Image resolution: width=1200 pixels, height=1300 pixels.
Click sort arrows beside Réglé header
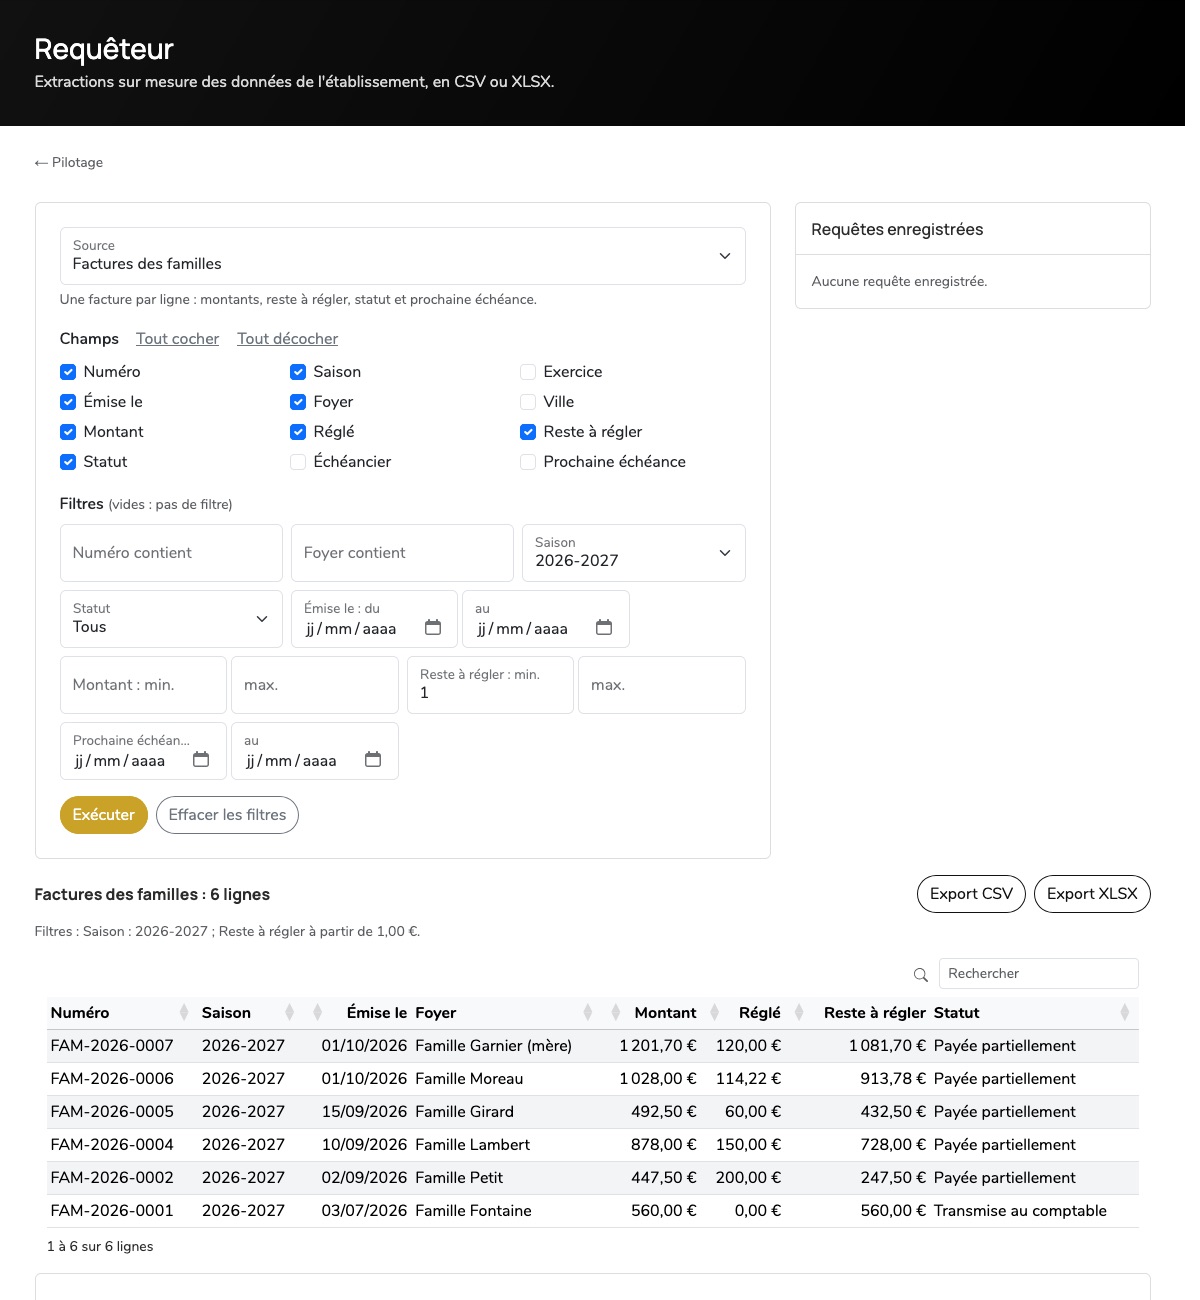(x=715, y=1012)
